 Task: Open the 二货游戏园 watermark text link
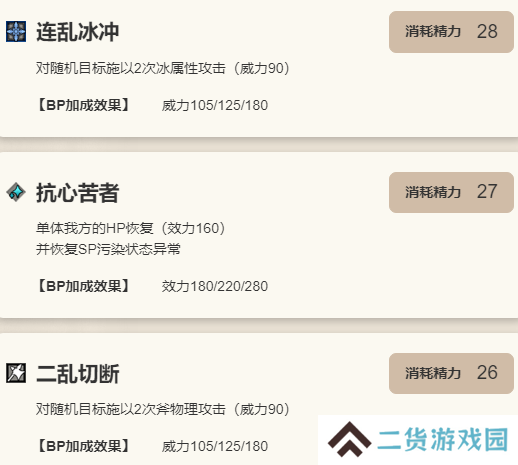(x=443, y=440)
